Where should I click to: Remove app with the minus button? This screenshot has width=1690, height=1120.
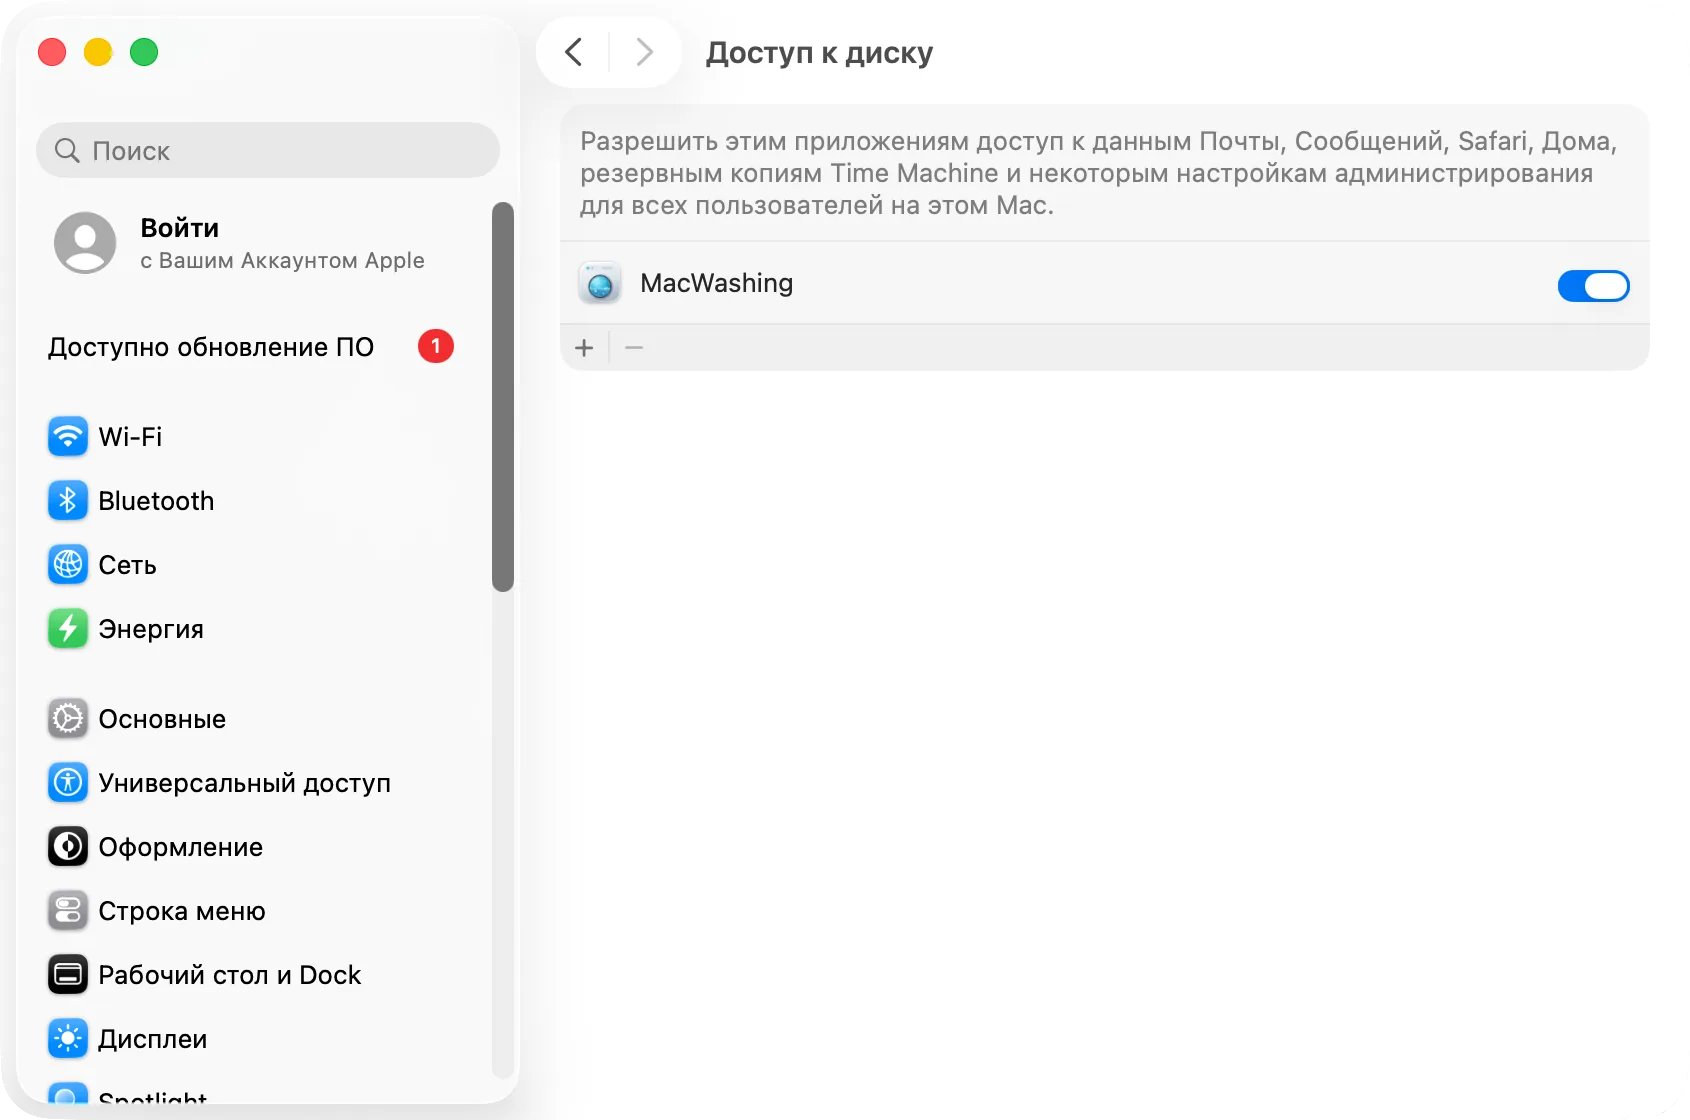pos(634,348)
